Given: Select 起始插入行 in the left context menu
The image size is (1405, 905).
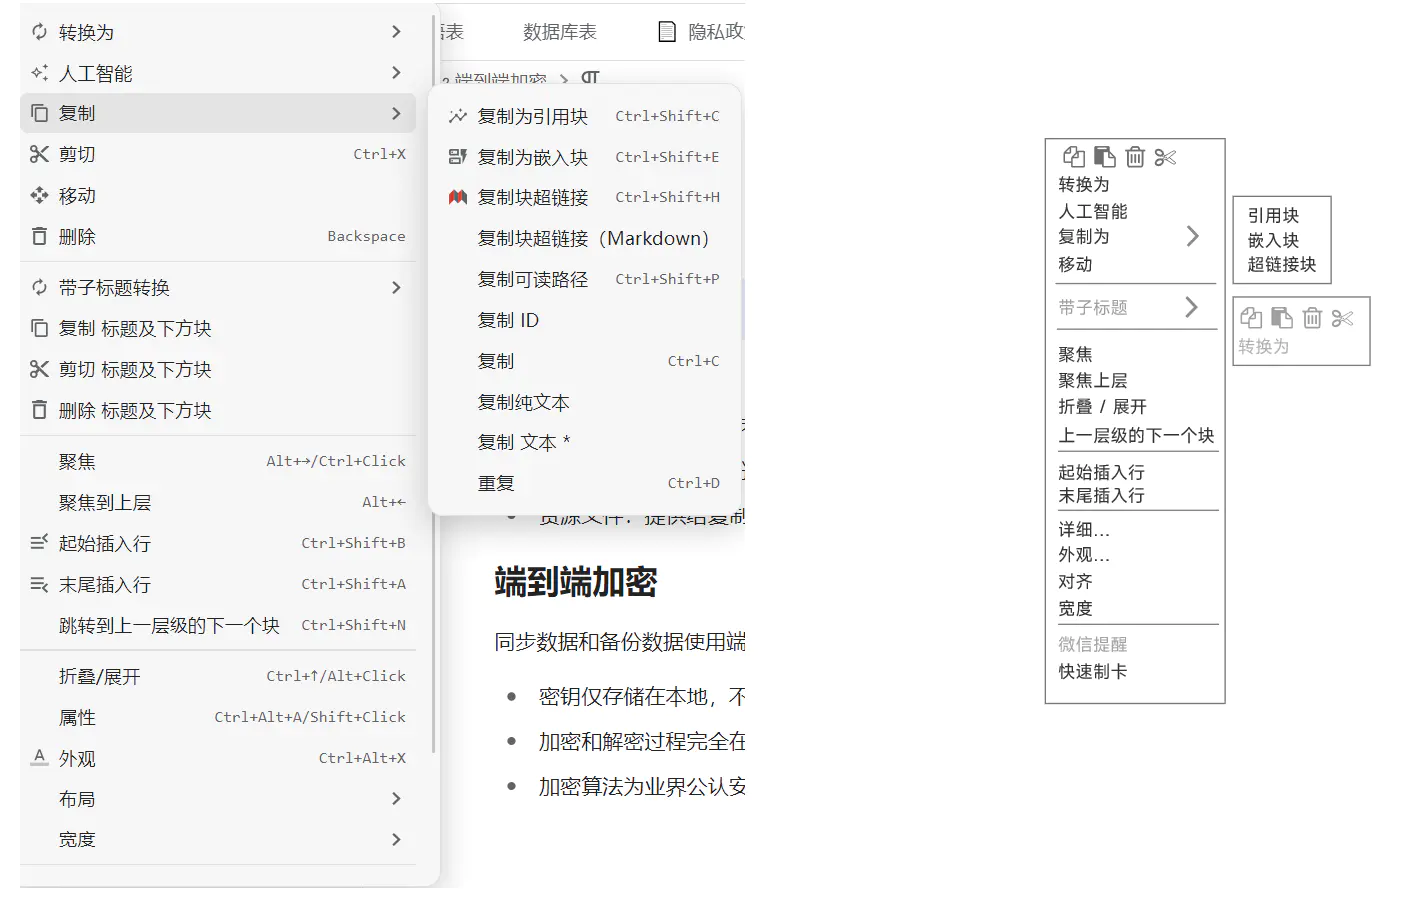Looking at the screenshot, I should tap(105, 543).
